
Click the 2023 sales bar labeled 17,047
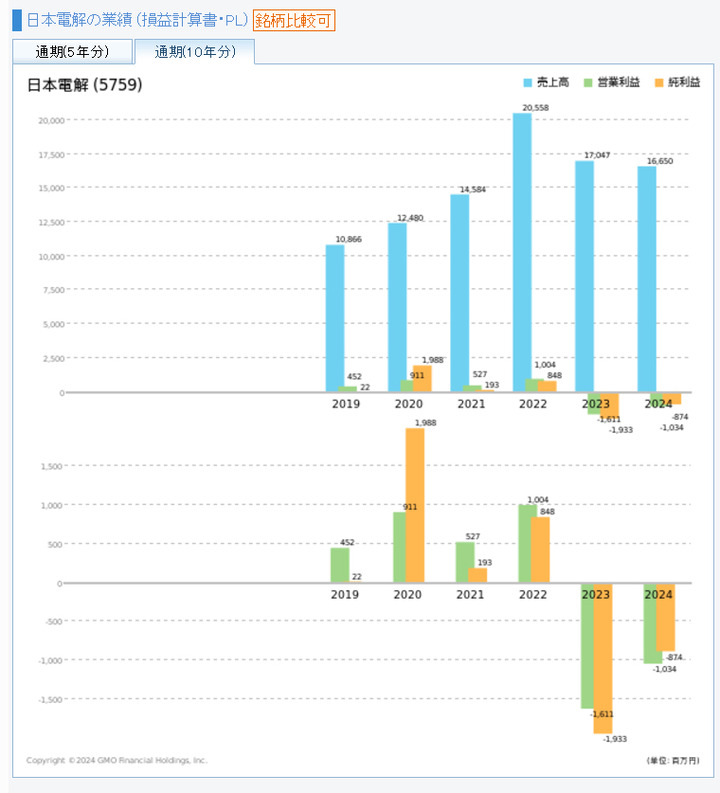click(x=584, y=276)
